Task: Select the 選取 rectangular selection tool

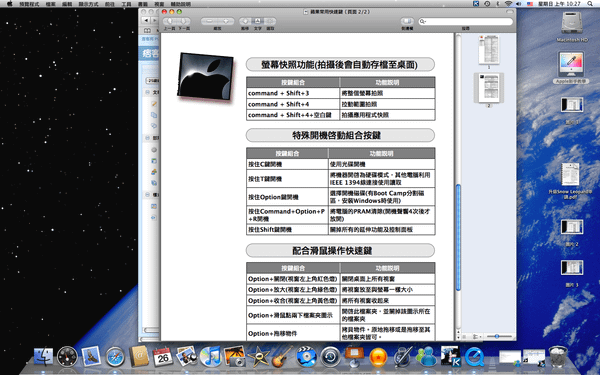Action: pyautogui.click(x=270, y=21)
